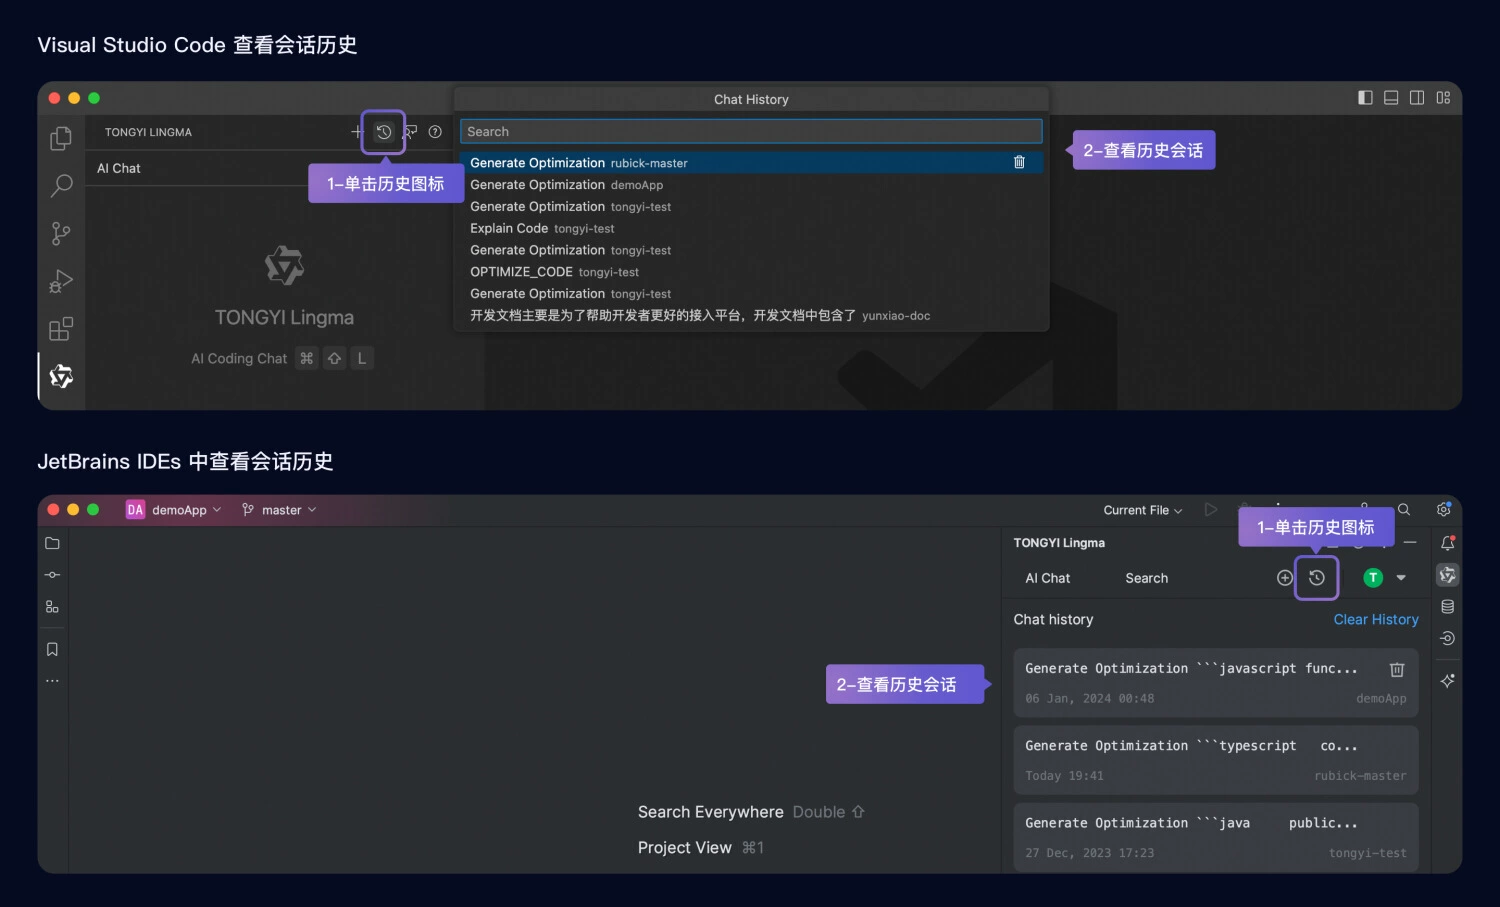Viewport: 1500px width, 907px height.
Task: Open More tool windows ellipsis in JetBrains
Action: [x=53, y=681]
